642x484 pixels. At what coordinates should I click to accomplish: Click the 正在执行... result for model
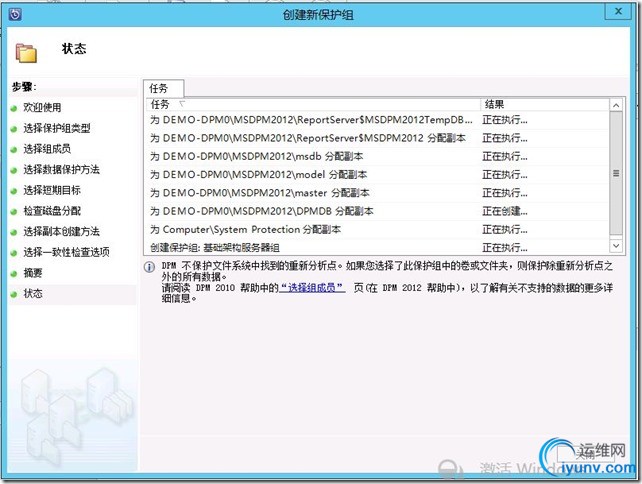pyautogui.click(x=505, y=175)
